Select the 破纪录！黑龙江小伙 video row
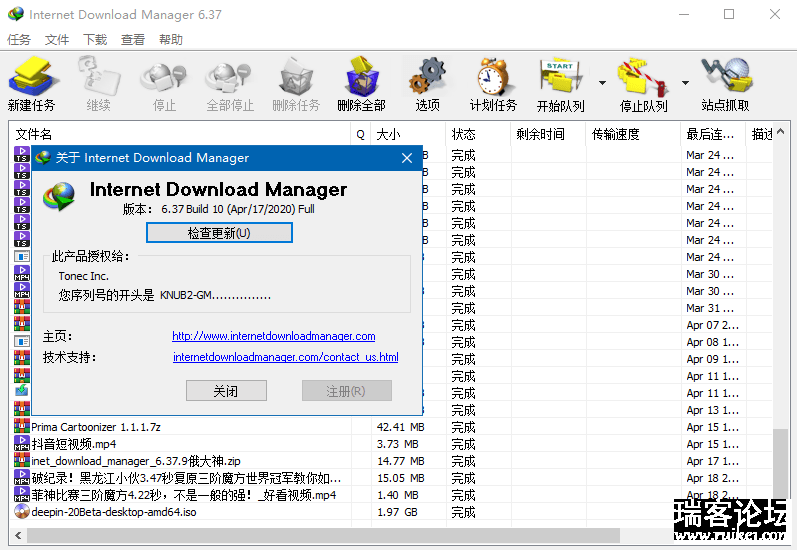797x550 pixels. coord(391,478)
